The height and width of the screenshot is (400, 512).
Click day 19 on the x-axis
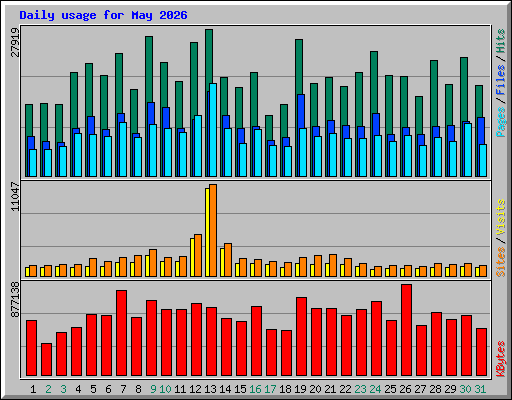300,389
